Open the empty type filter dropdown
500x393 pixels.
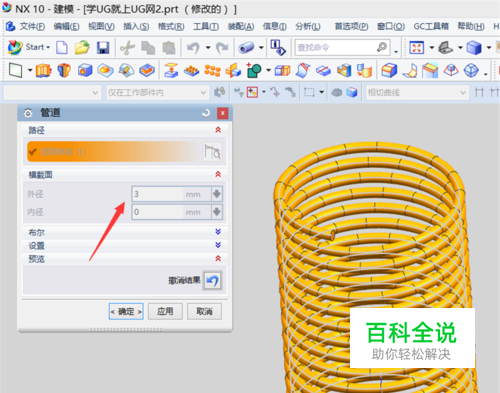coord(52,93)
